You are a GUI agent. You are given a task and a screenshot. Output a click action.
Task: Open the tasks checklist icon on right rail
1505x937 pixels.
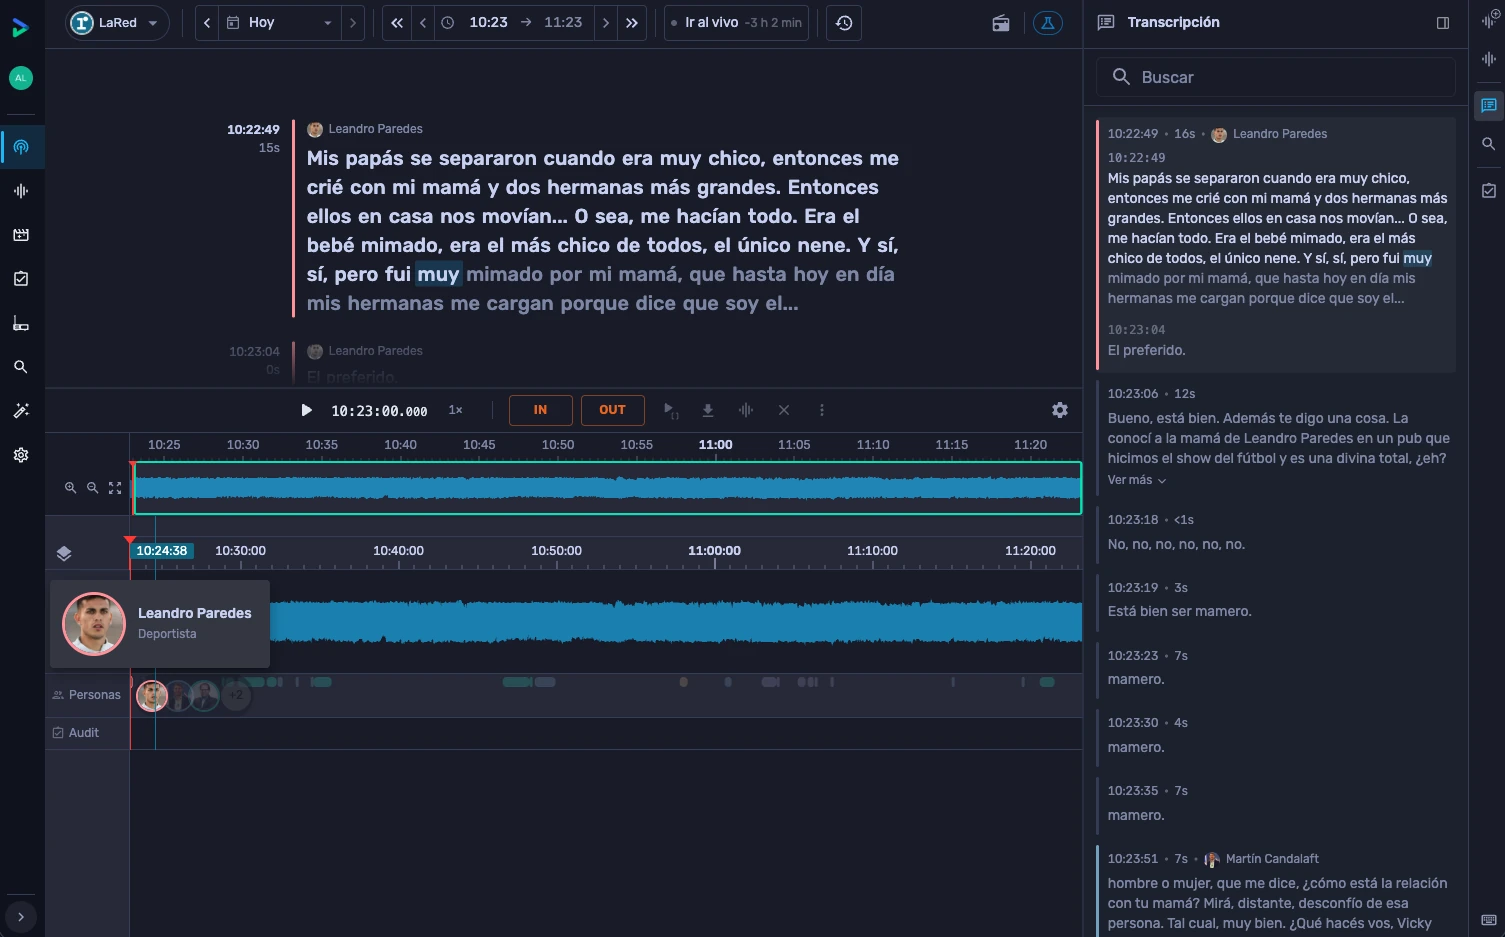(1488, 190)
